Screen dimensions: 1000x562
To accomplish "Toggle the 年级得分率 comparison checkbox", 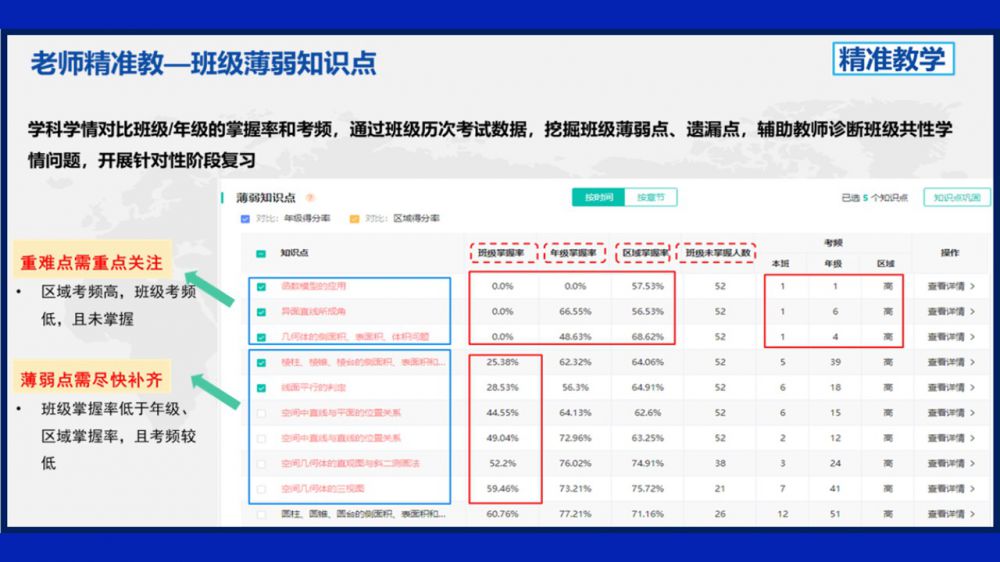I will click(x=246, y=218).
